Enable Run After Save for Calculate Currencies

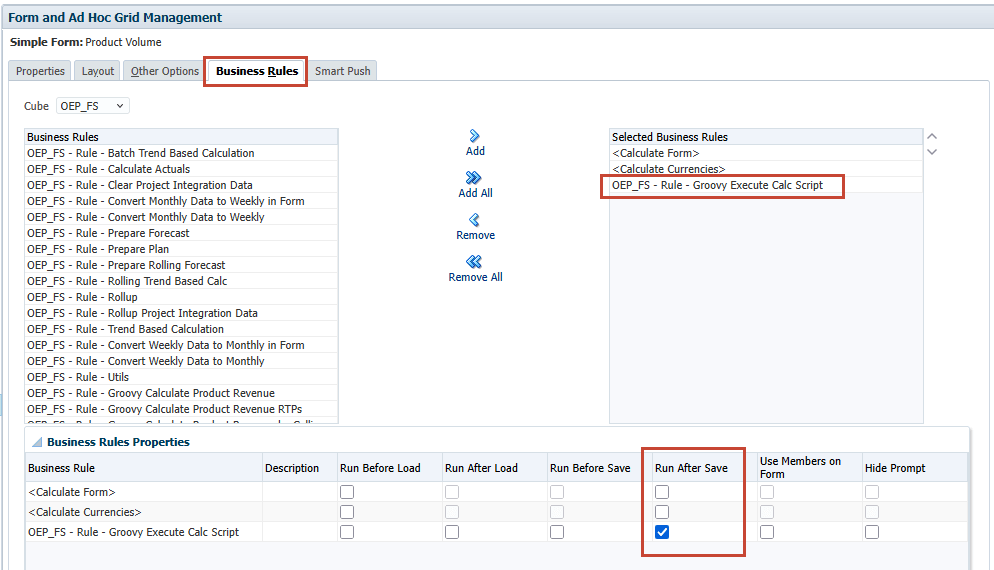tap(662, 512)
